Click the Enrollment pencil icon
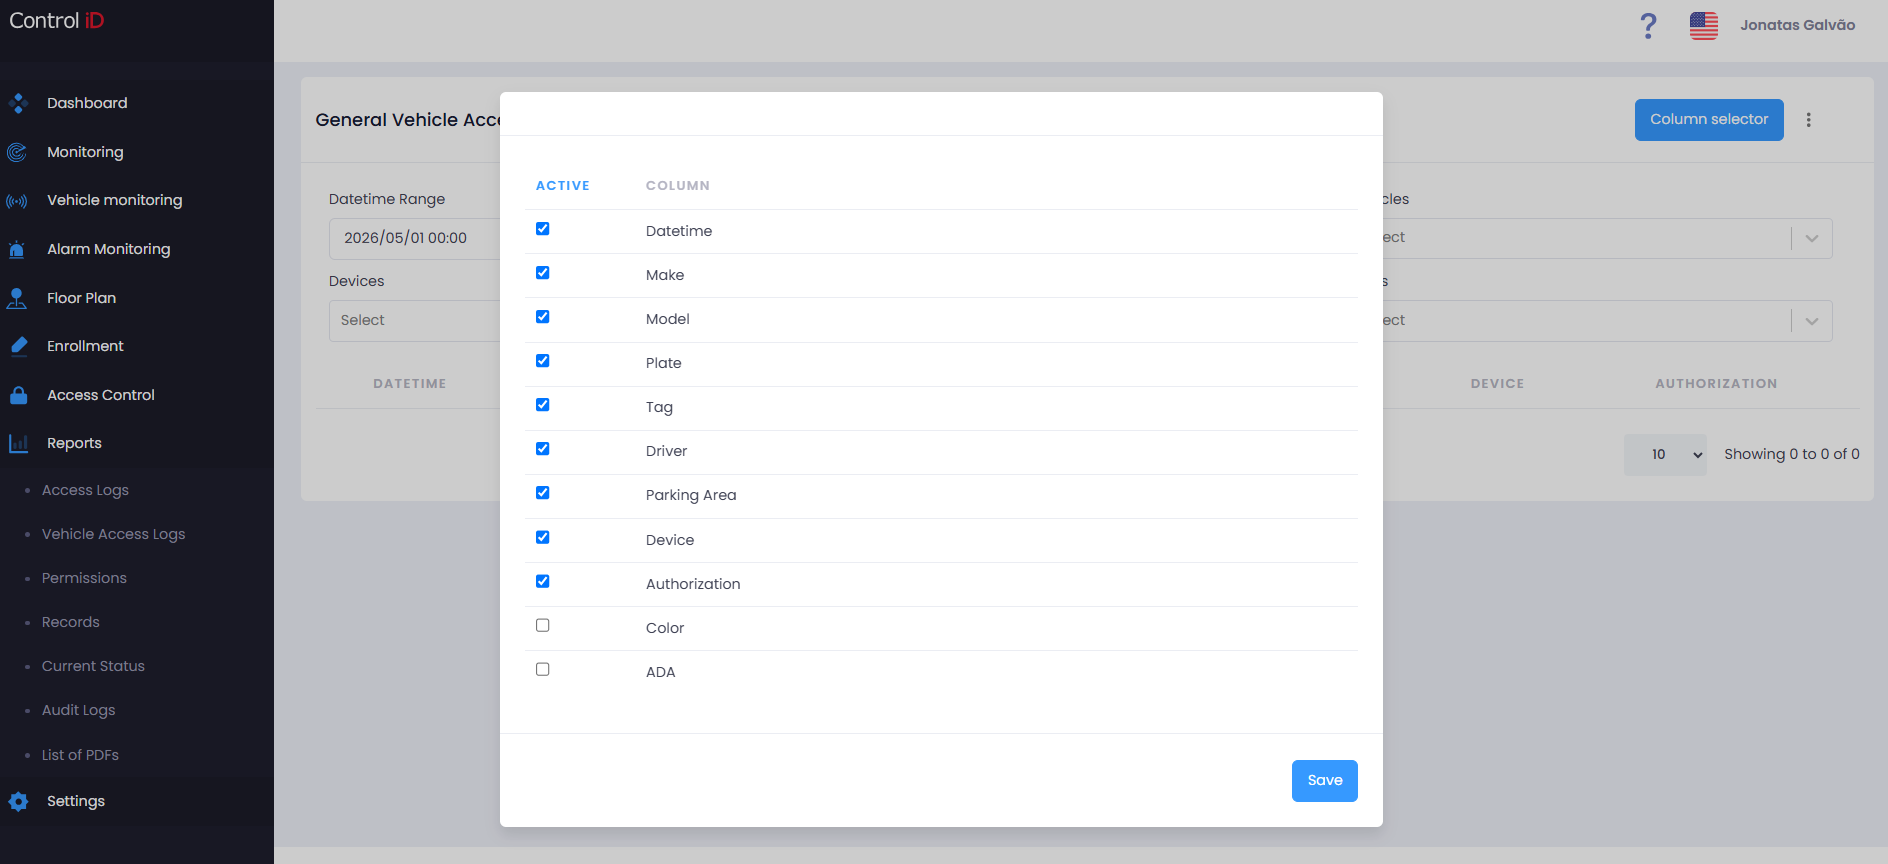This screenshot has height=864, width=1888. (x=18, y=346)
